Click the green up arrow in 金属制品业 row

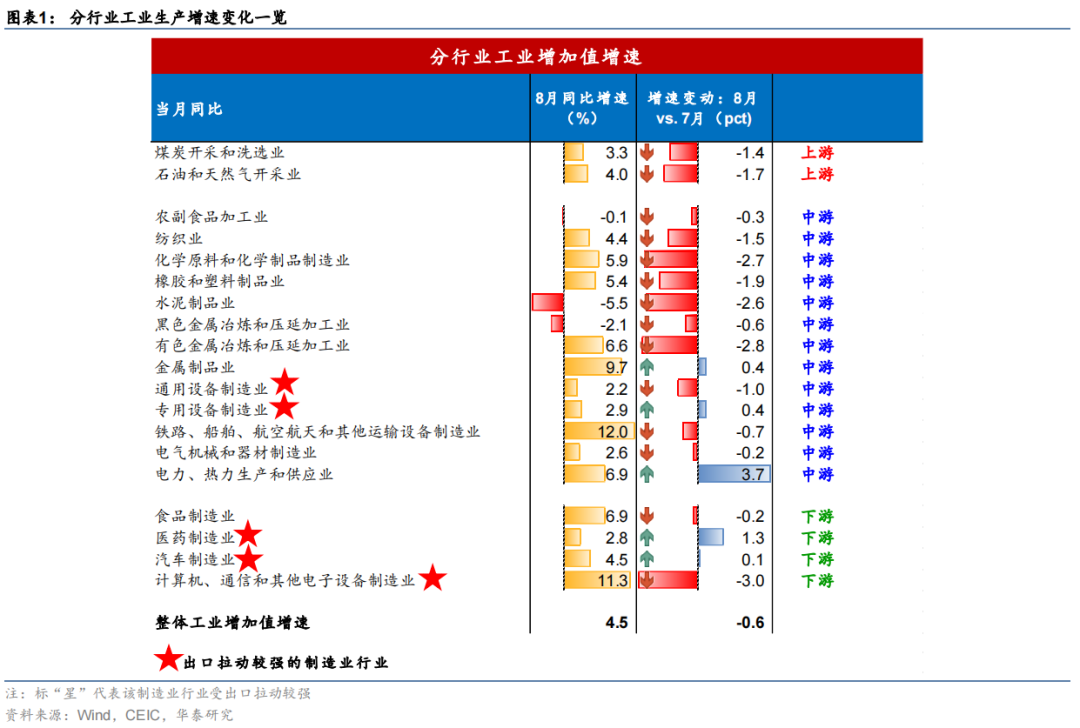pyautogui.click(x=646, y=367)
